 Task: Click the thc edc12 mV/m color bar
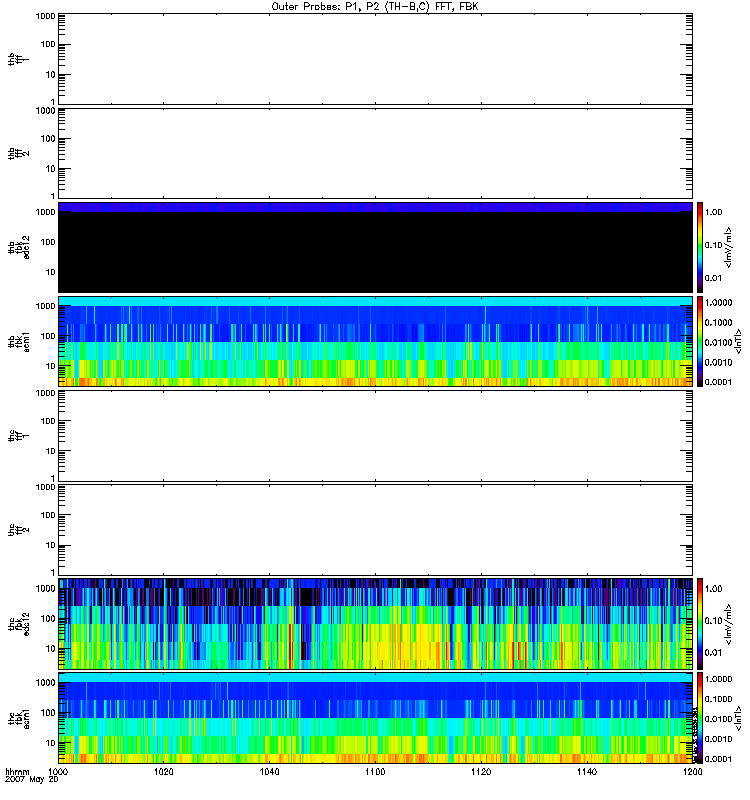tap(702, 623)
